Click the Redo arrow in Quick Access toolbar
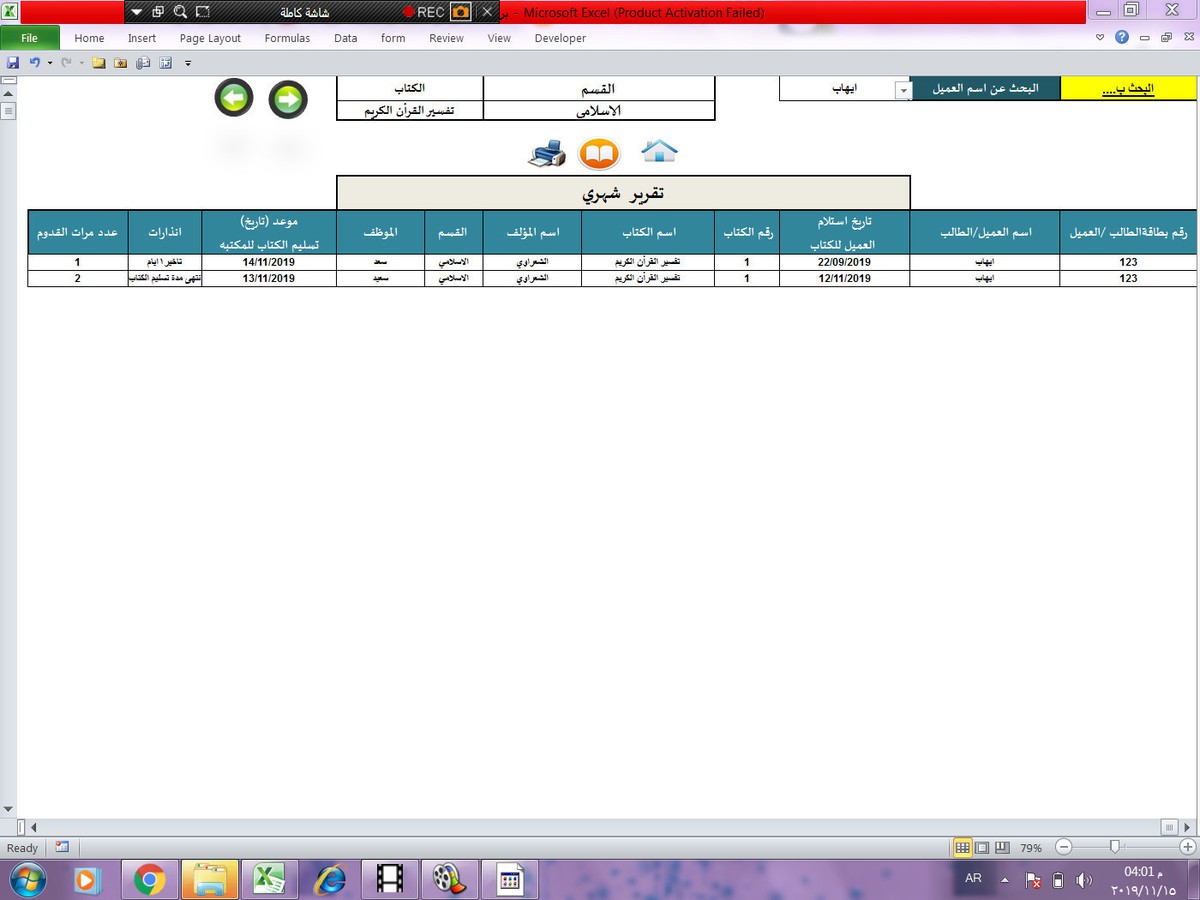The width and height of the screenshot is (1200, 900). (x=66, y=62)
